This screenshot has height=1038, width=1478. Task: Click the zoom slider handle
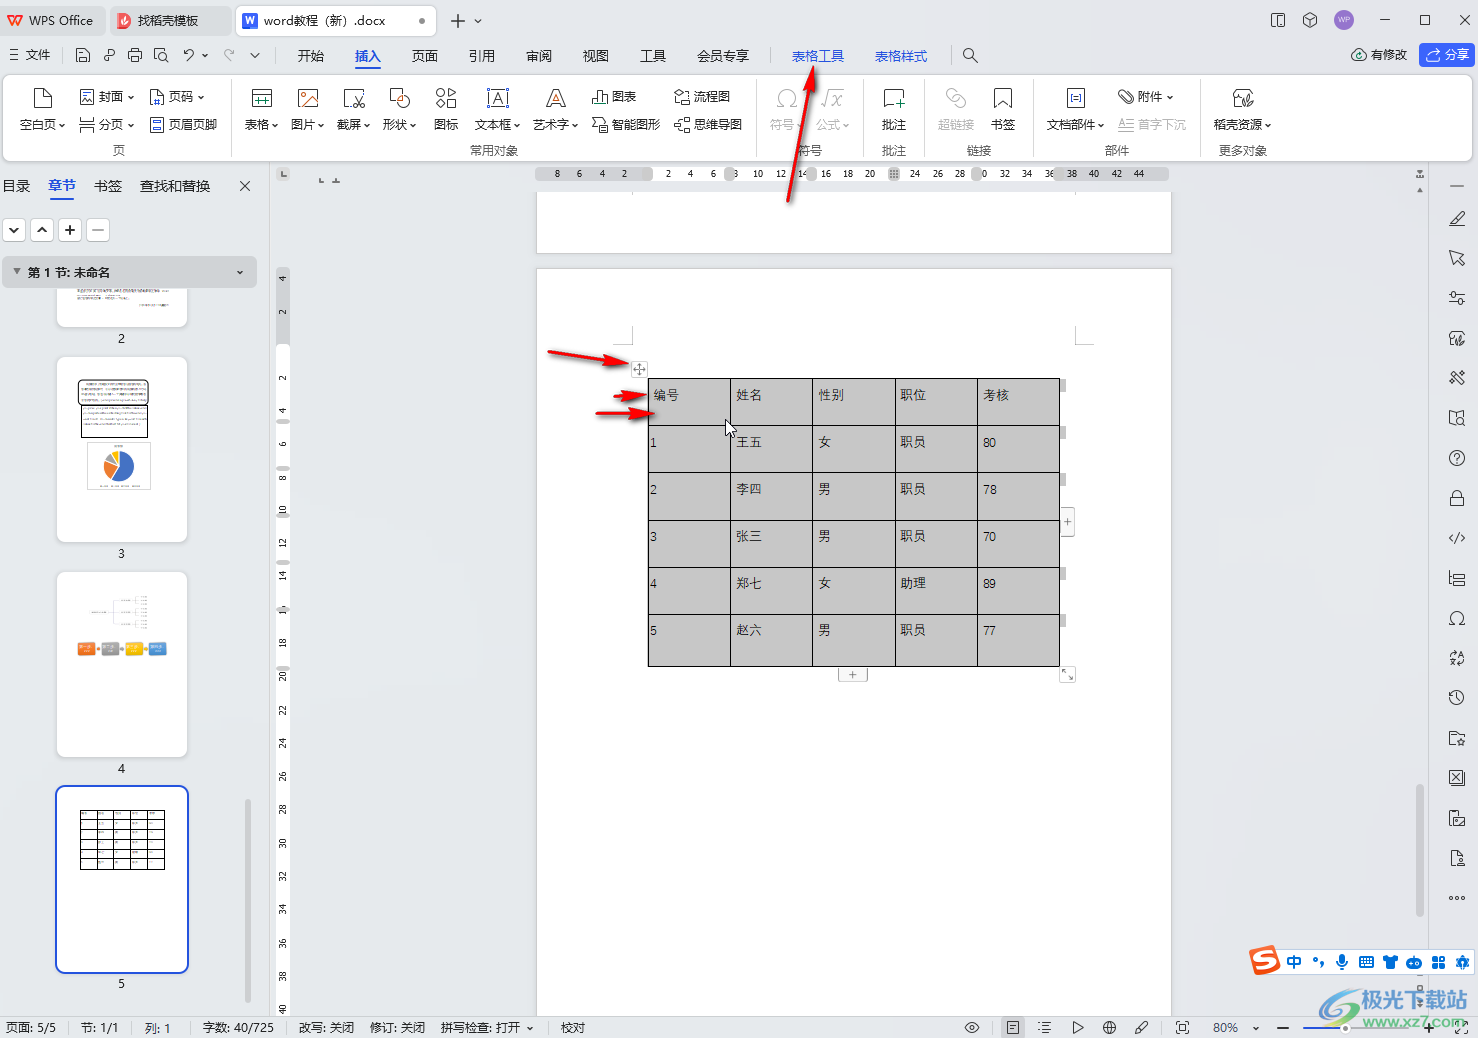click(x=1346, y=1028)
